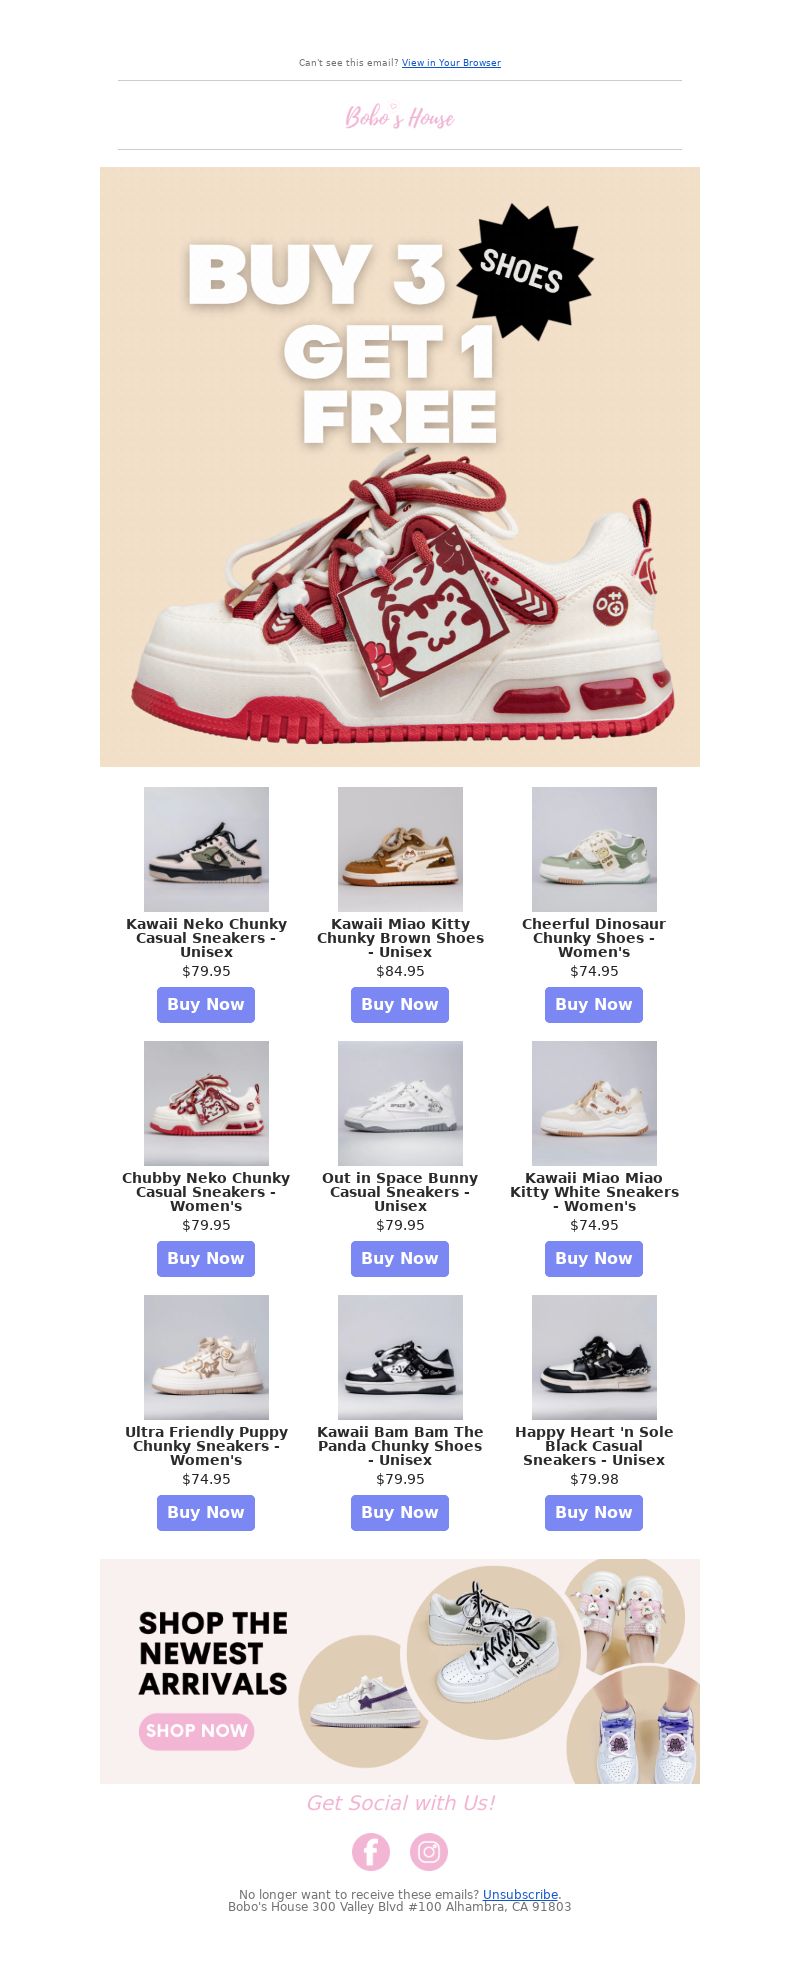The width and height of the screenshot is (800, 1961).
Task: Click the Shop the Newest Arrivals banner
Action: click(x=400, y=1671)
